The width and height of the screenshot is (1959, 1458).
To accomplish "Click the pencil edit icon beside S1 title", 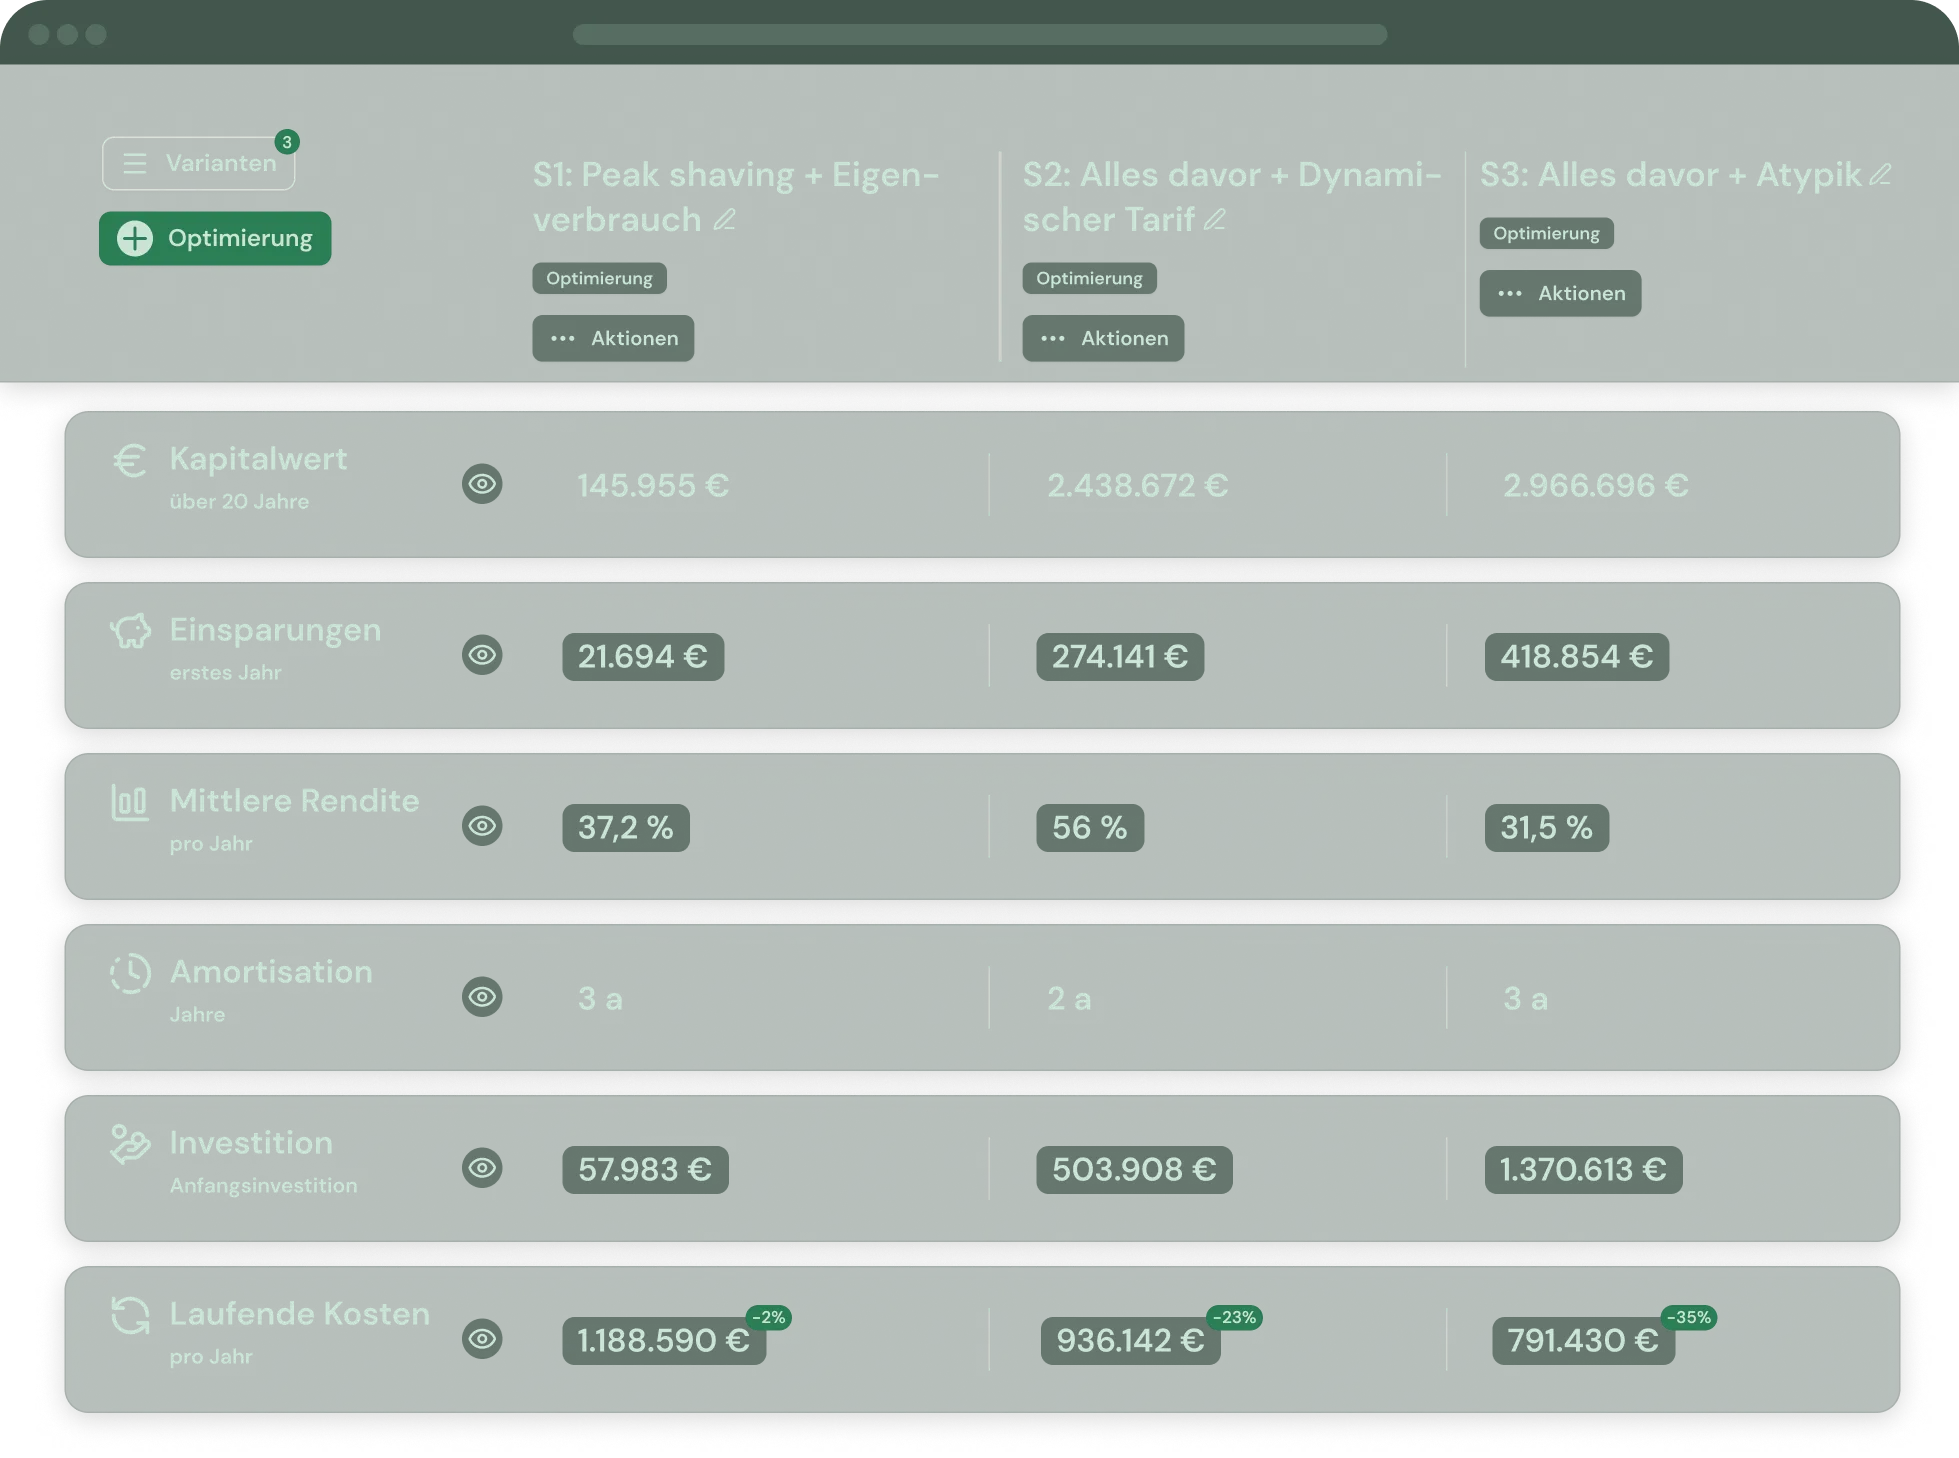I will click(x=725, y=219).
